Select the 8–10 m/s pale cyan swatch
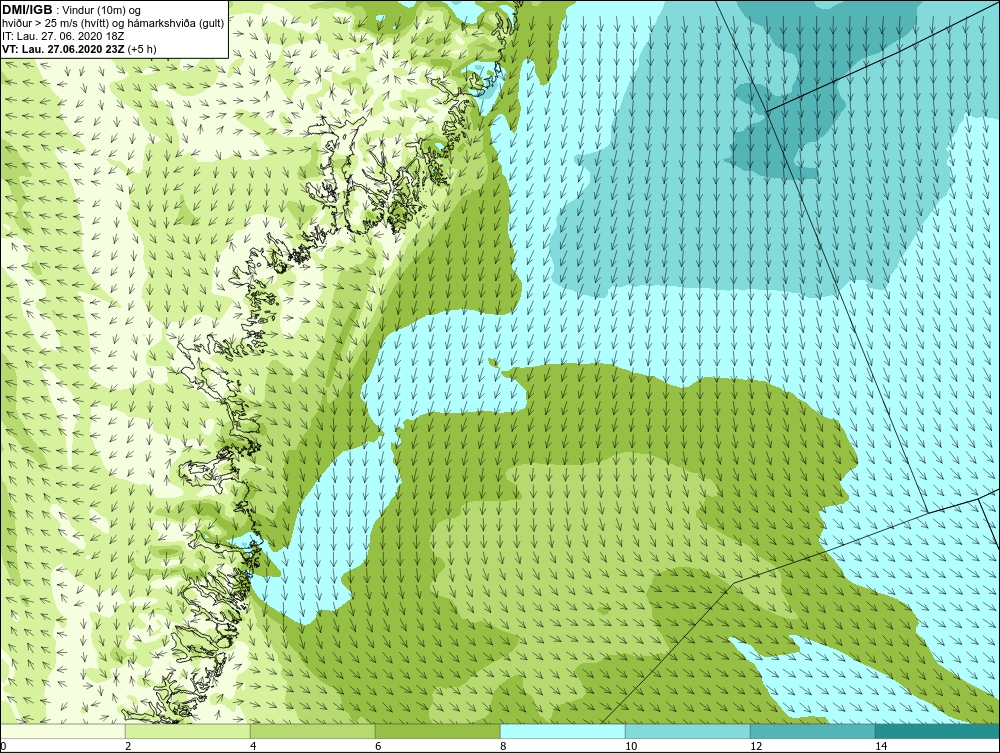Viewport: 1000px width, 753px height. pos(562,731)
